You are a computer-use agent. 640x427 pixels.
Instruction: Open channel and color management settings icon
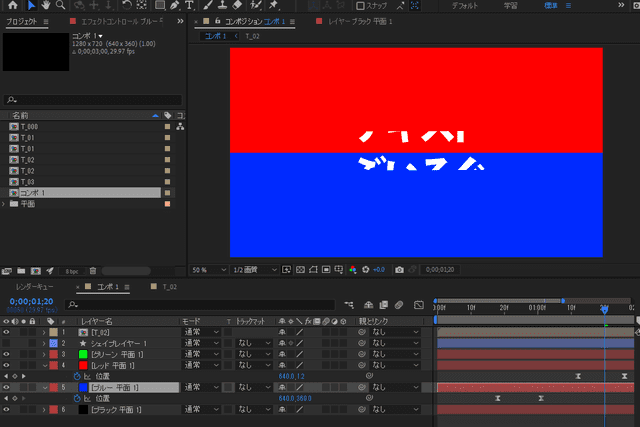[353, 270]
